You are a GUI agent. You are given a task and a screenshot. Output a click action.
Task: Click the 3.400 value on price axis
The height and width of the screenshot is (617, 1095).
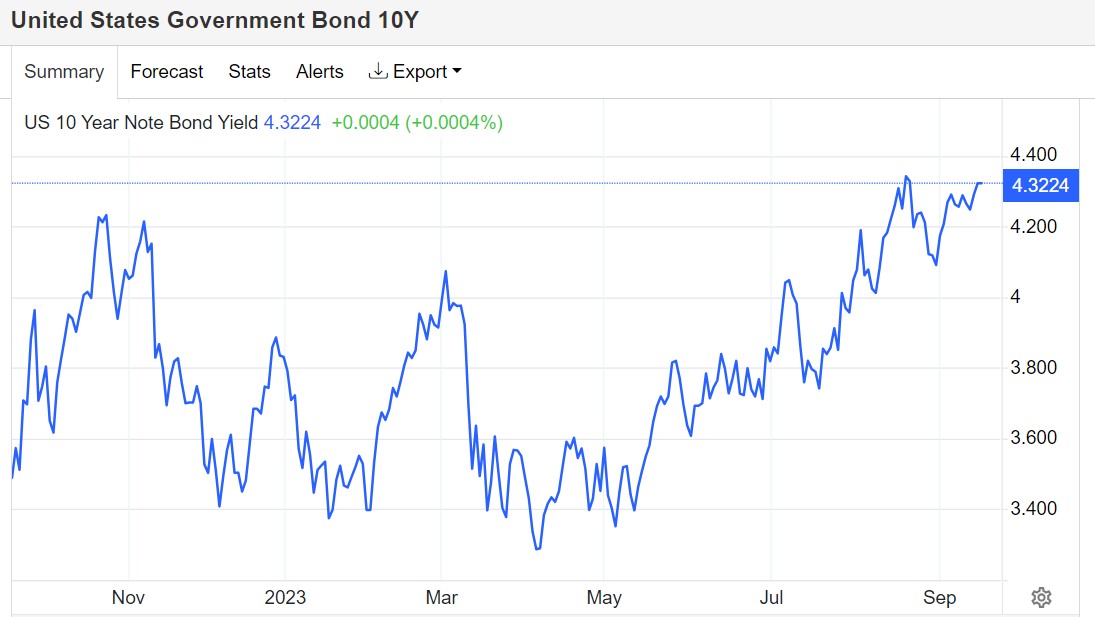tap(1034, 508)
